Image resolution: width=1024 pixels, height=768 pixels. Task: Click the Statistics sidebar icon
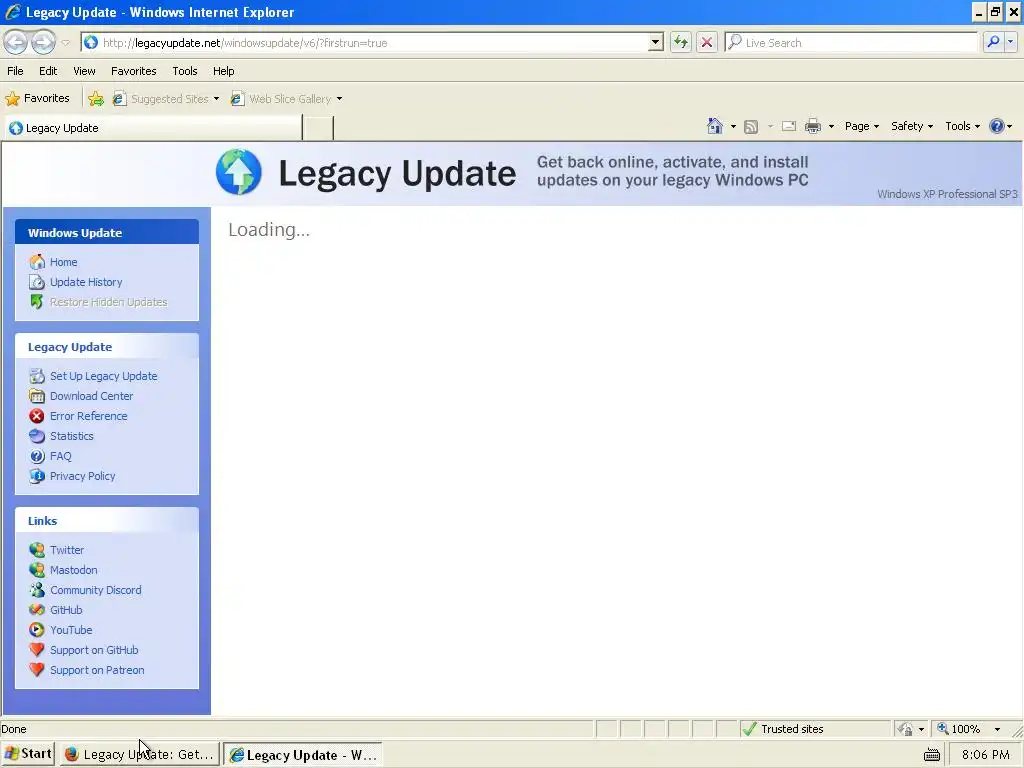tap(37, 436)
